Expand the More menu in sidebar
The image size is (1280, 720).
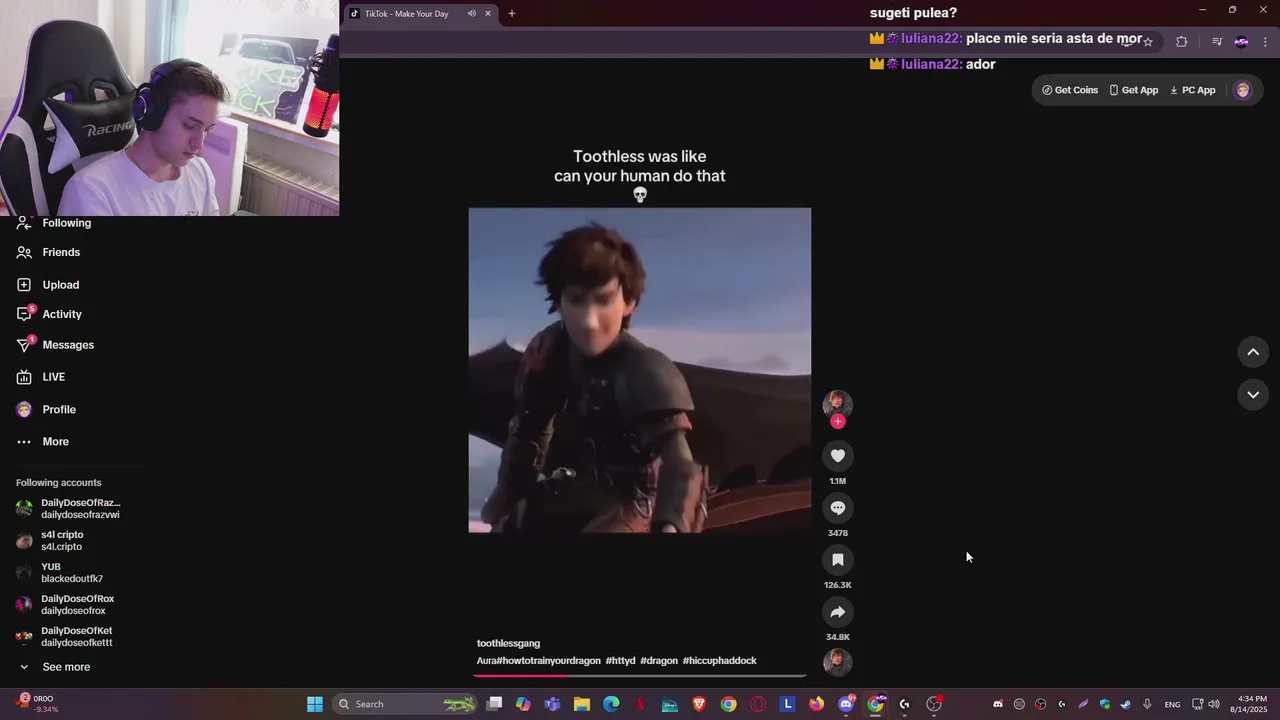click(x=43, y=441)
